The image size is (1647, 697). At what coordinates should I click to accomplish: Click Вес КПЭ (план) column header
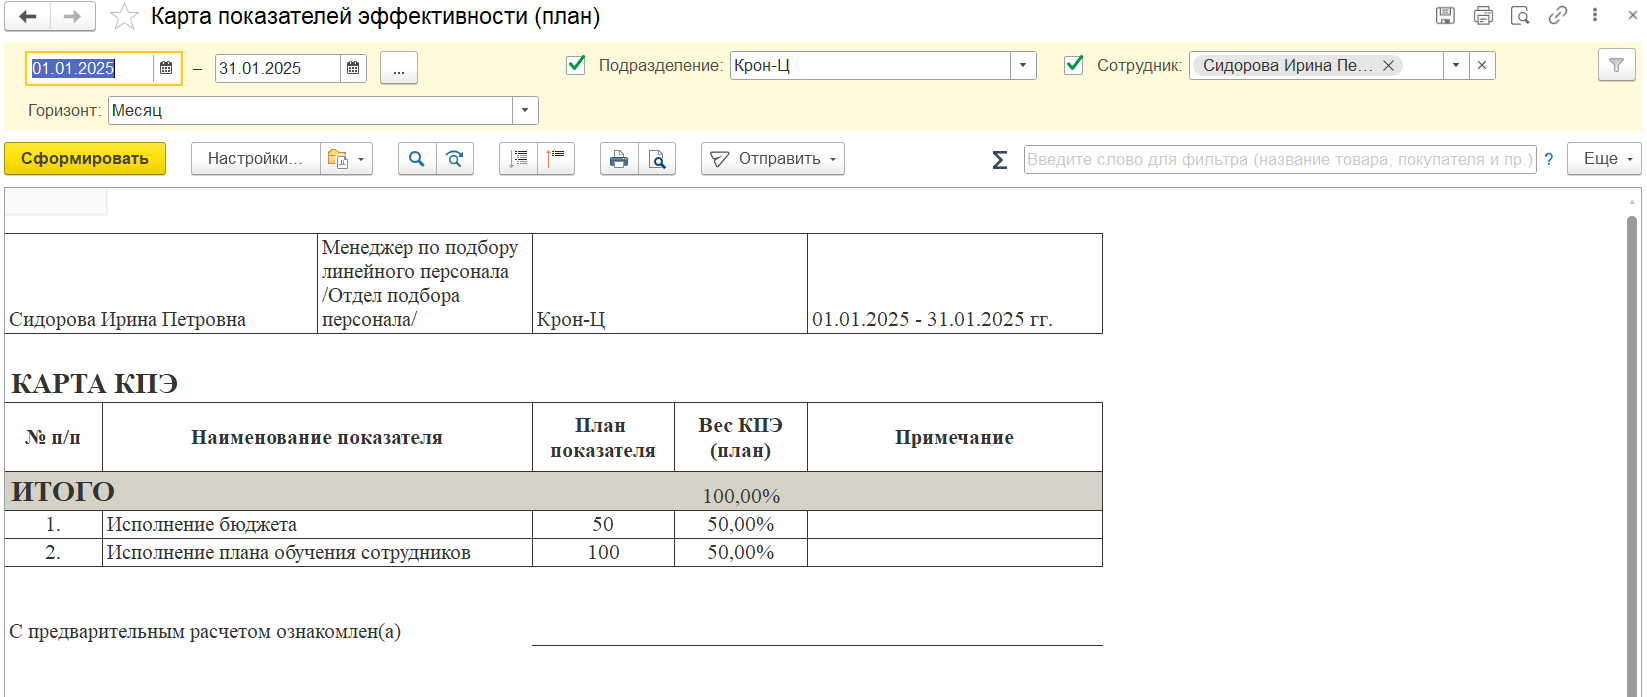click(x=741, y=437)
